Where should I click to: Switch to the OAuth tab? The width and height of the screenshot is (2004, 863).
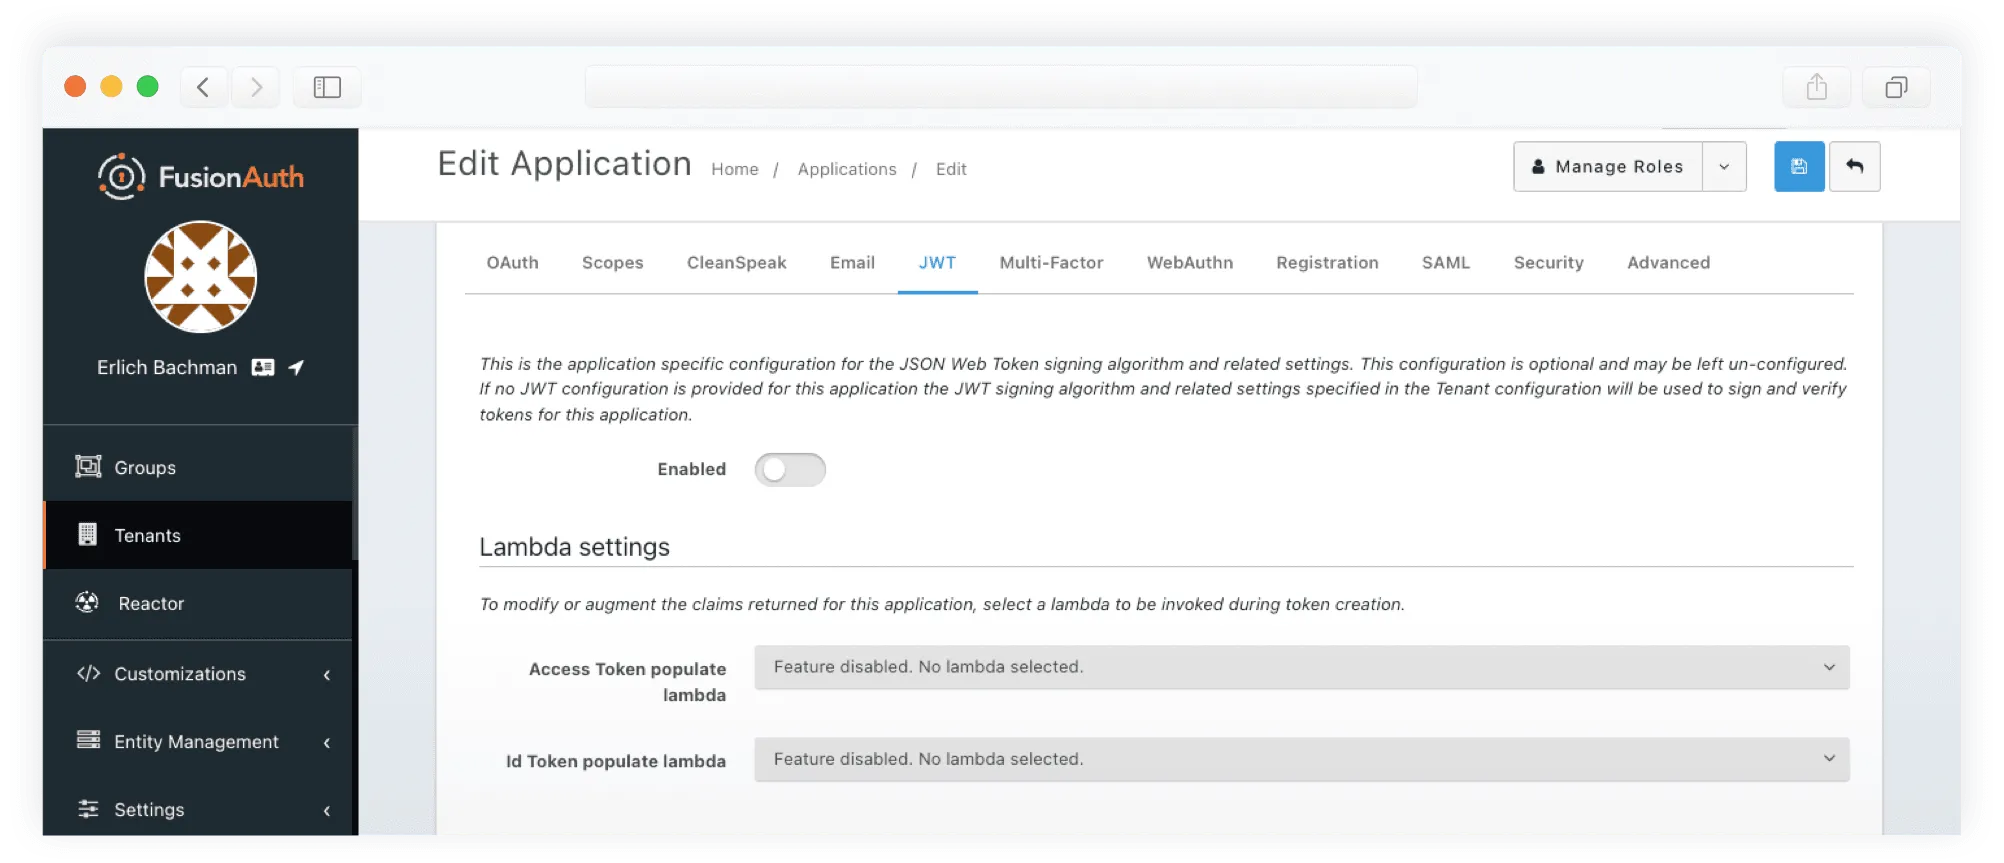point(513,263)
